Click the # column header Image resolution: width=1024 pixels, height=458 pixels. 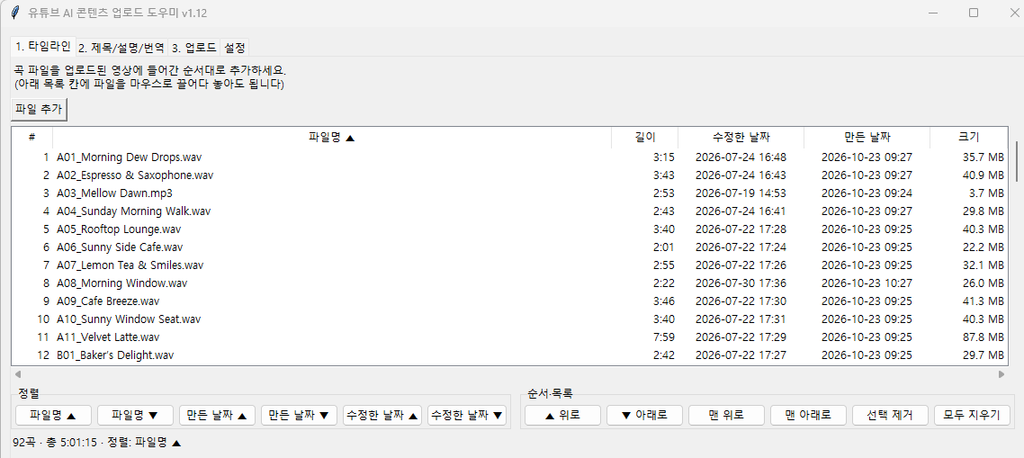32,137
